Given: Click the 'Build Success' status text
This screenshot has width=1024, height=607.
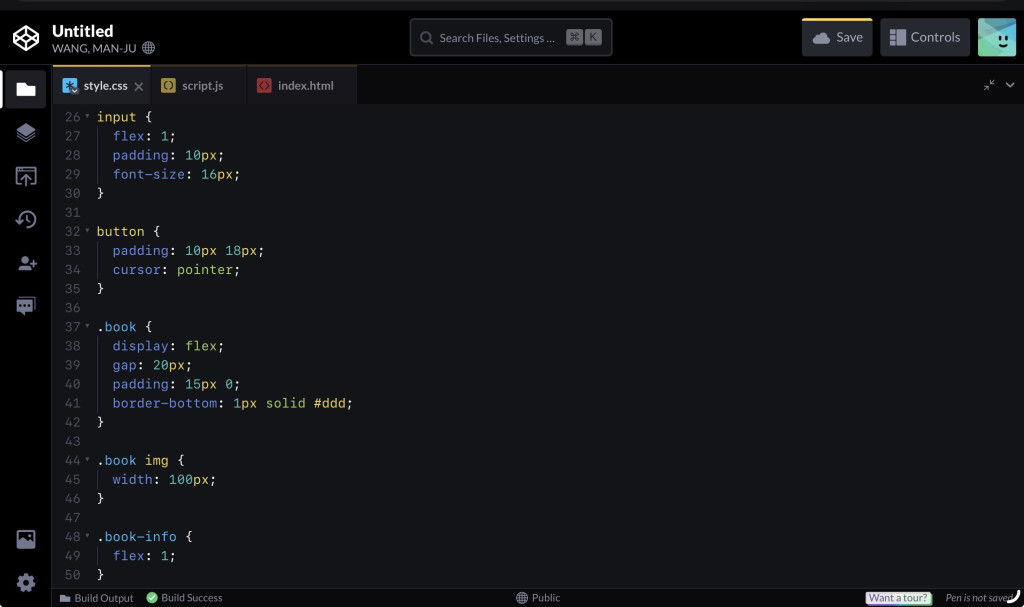Looking at the screenshot, I should (x=191, y=598).
